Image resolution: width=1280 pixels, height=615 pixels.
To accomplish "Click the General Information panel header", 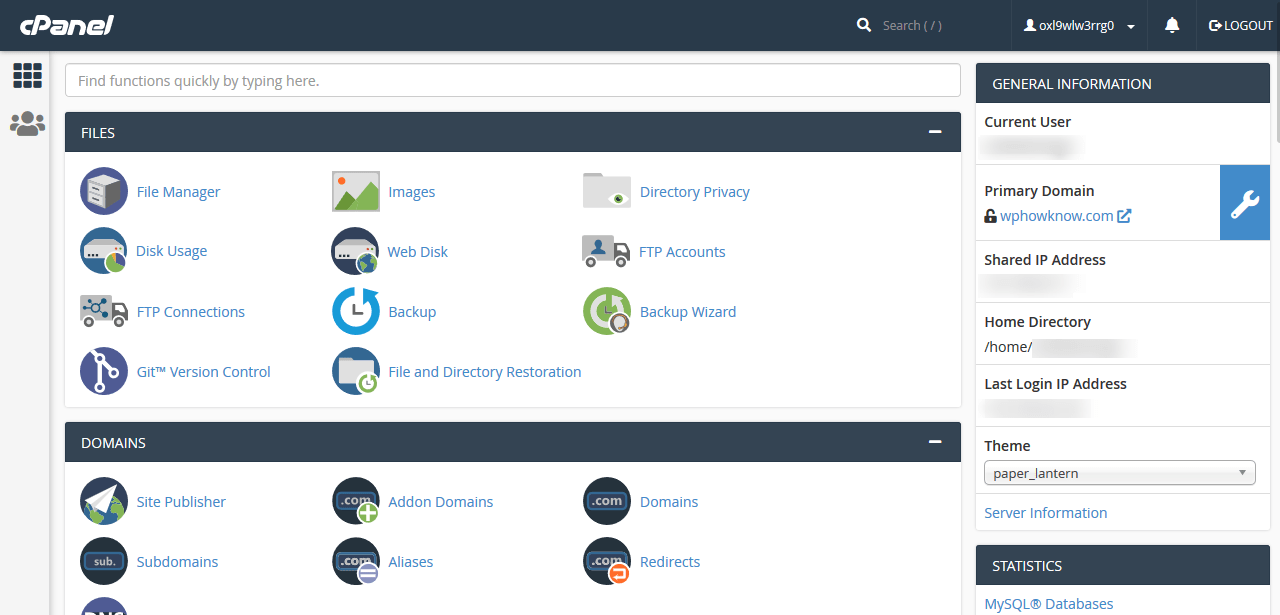I will 1123,84.
